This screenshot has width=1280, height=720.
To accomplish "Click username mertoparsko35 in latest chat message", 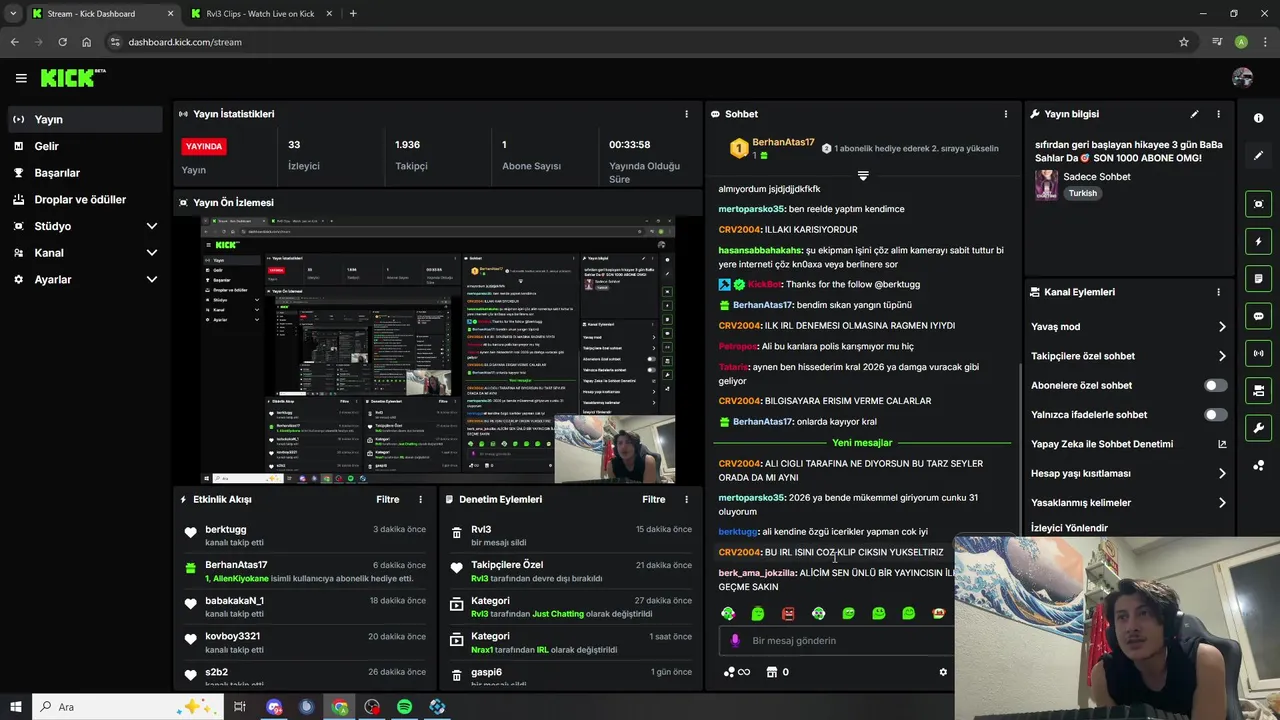I will click(x=751, y=497).
